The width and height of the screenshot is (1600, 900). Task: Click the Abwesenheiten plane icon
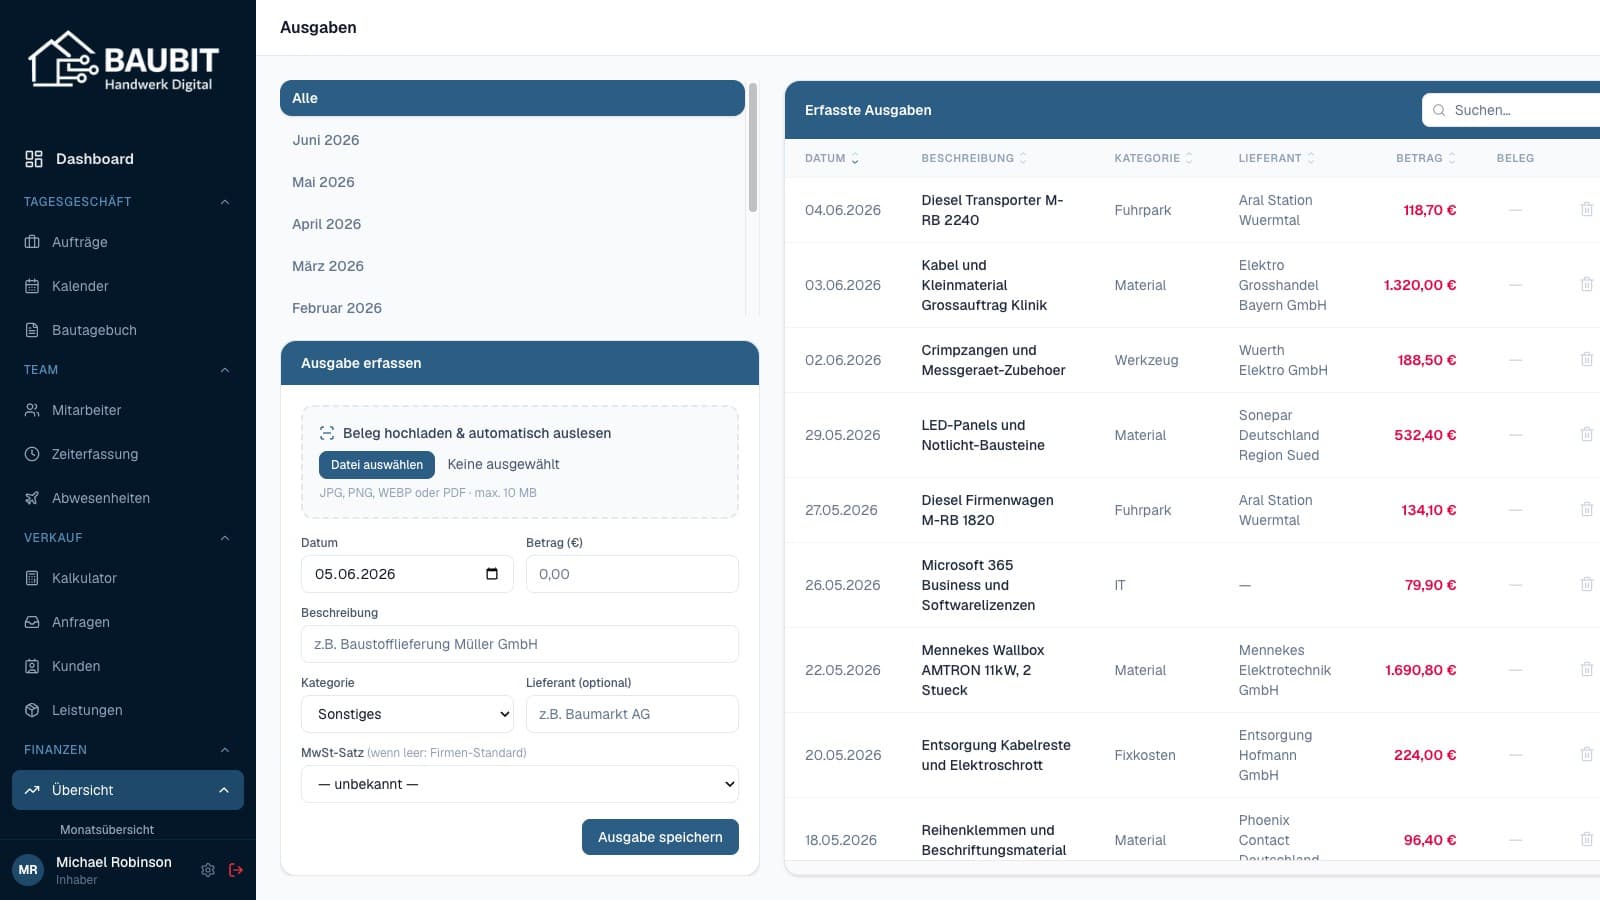pyautogui.click(x=32, y=498)
